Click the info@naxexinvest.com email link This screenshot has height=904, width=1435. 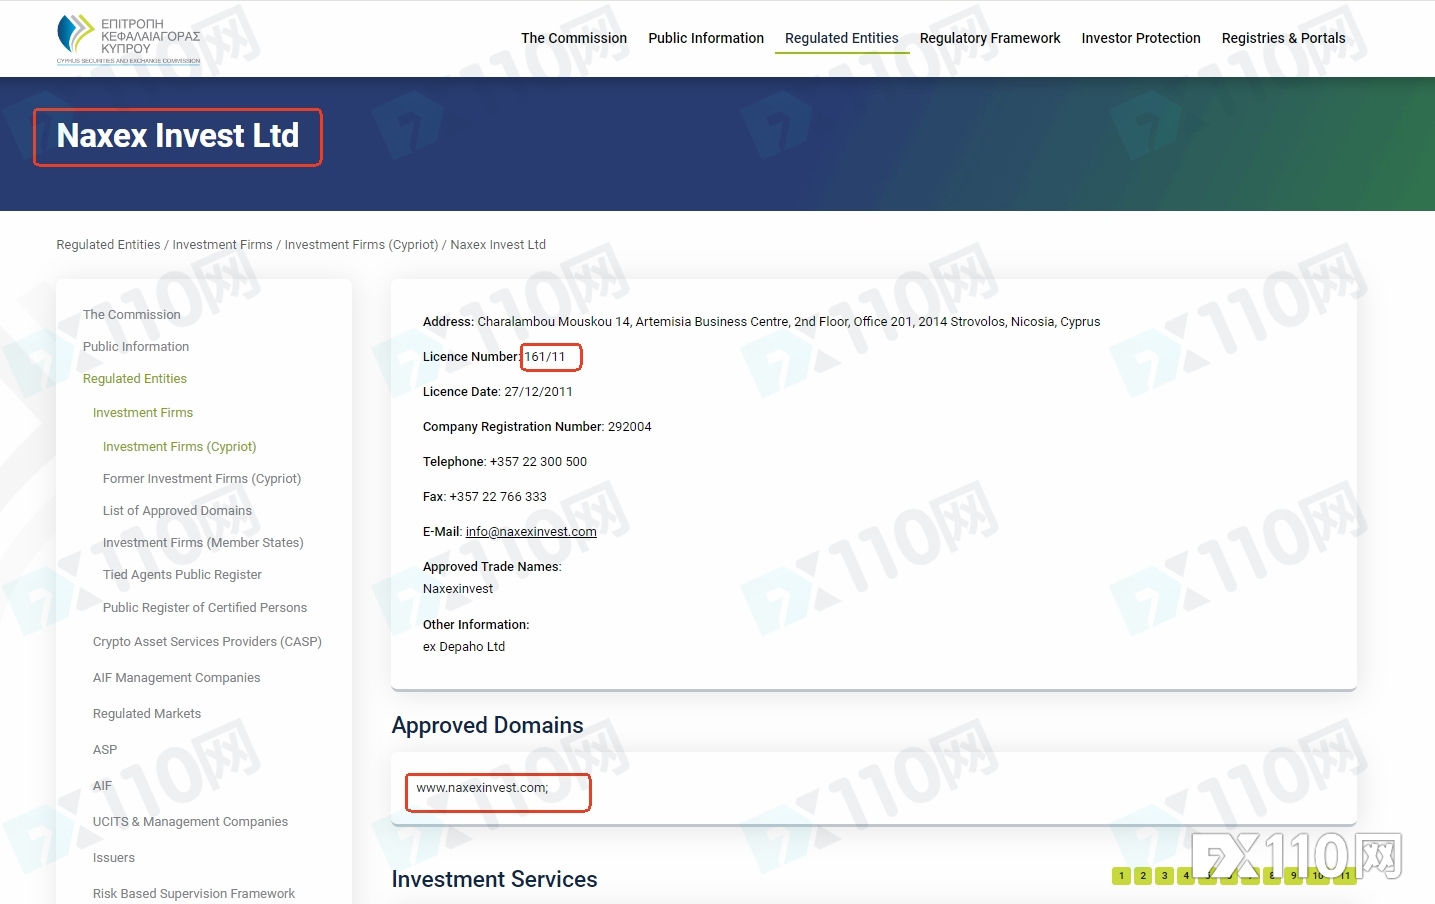point(531,532)
